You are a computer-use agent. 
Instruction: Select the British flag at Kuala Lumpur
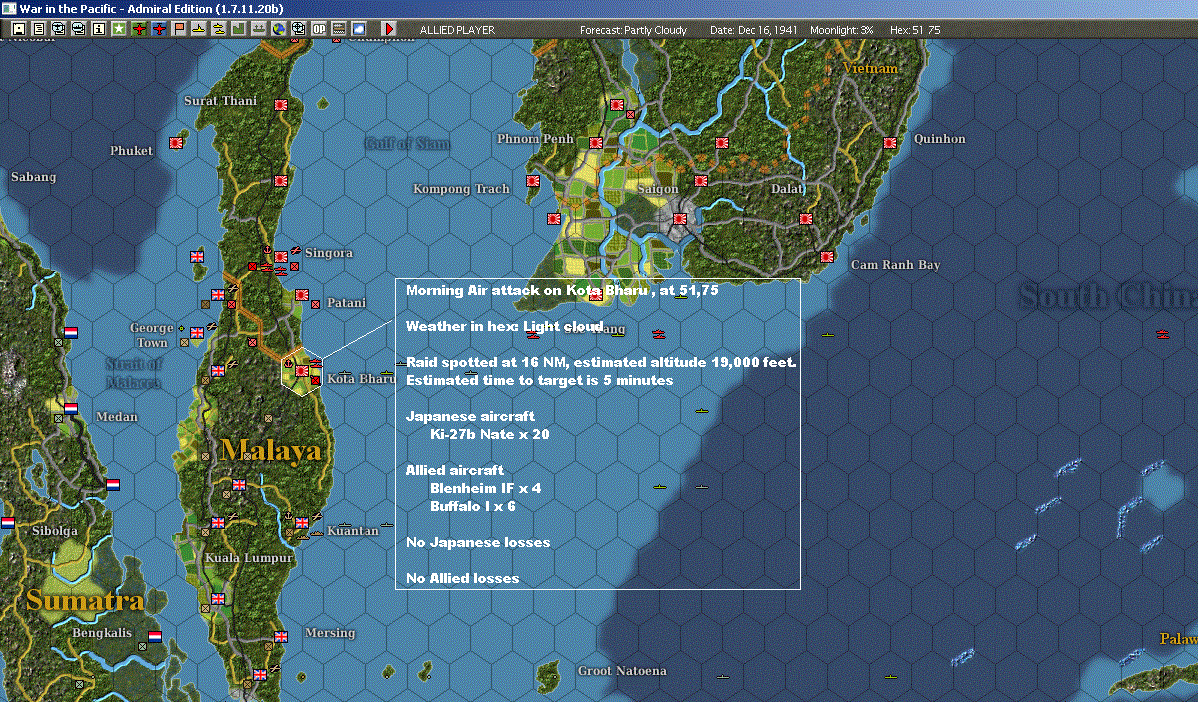click(x=218, y=523)
